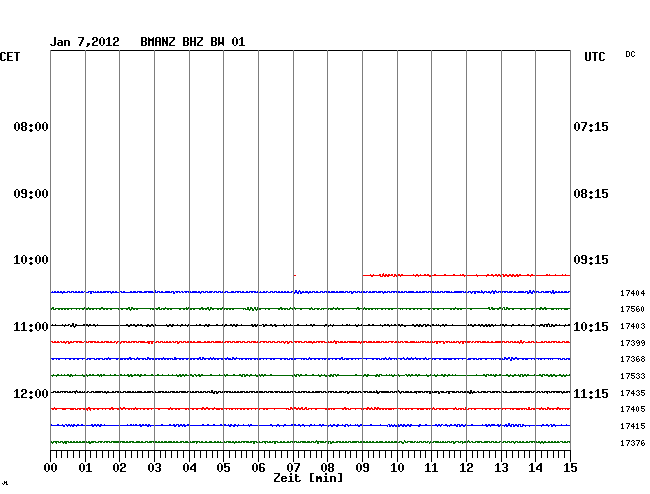This screenshot has height=494, width=650.
Task: Click minute tick label "07"
Action: pyautogui.click(x=293, y=468)
